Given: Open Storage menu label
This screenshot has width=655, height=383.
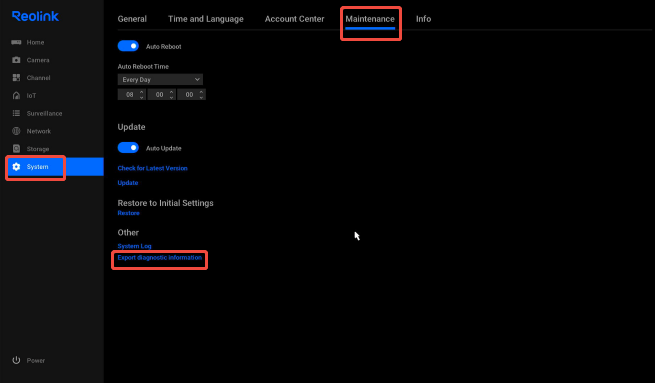Looking at the screenshot, I should pos(38,149).
